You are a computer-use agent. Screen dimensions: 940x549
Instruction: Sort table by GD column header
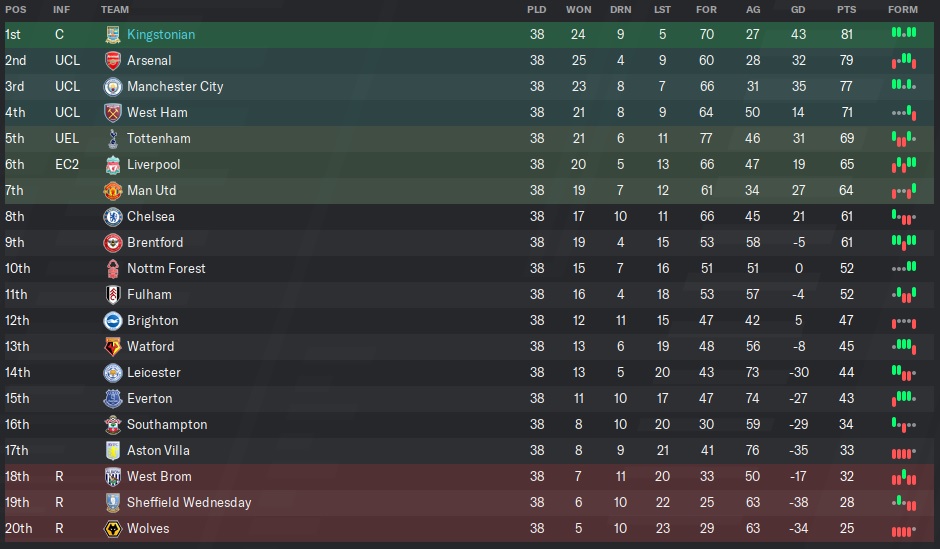[798, 9]
